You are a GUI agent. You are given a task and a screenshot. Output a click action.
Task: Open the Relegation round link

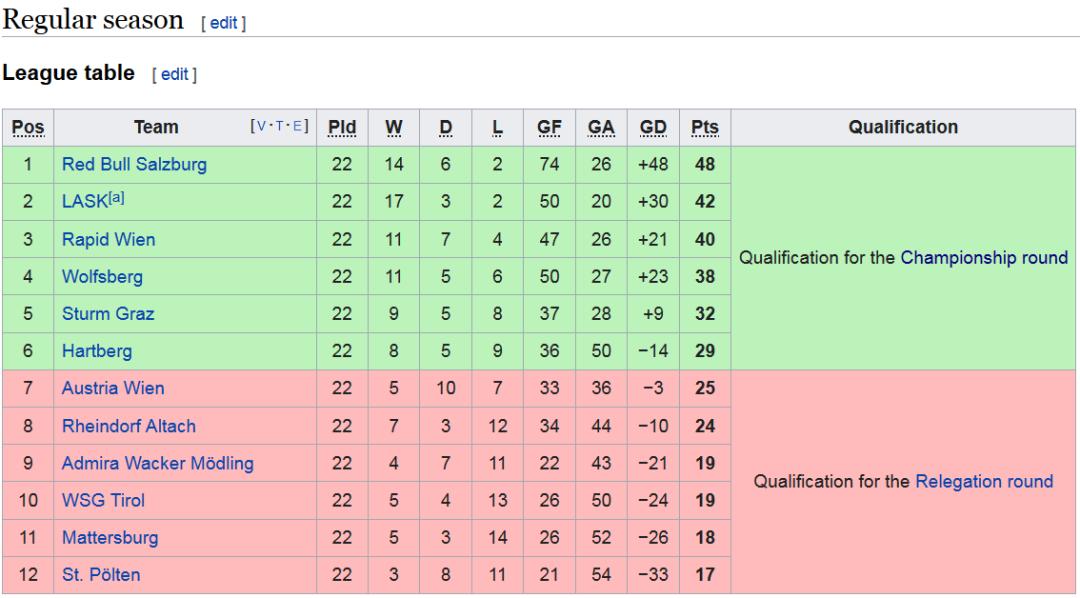[x=984, y=482]
